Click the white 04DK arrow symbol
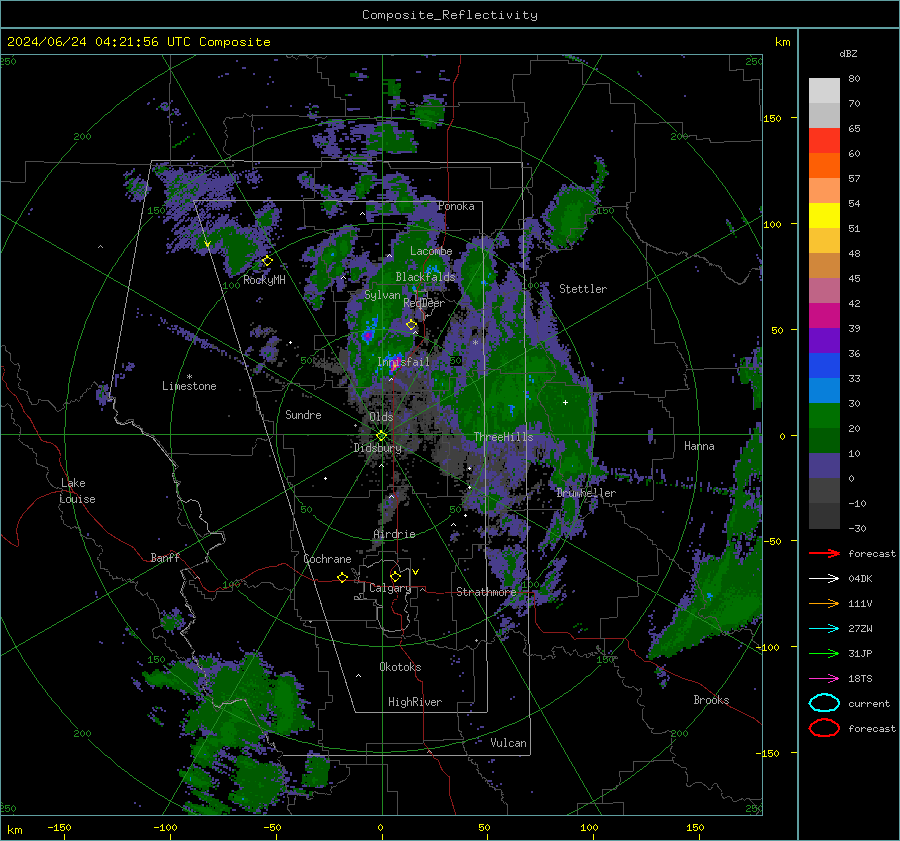The width and height of the screenshot is (900, 841). (x=824, y=578)
